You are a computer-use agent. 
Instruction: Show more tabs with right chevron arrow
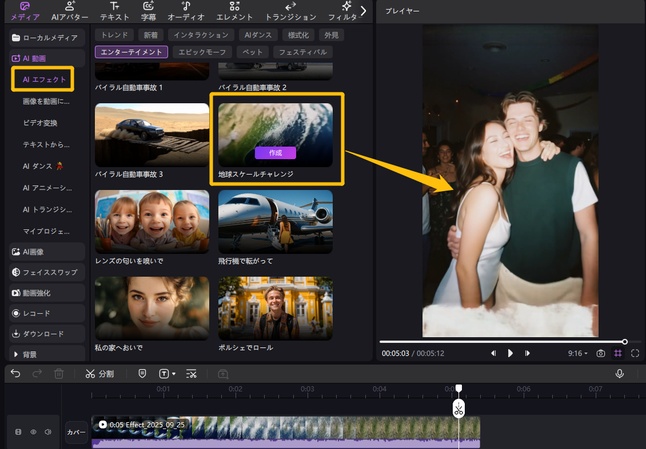362,11
